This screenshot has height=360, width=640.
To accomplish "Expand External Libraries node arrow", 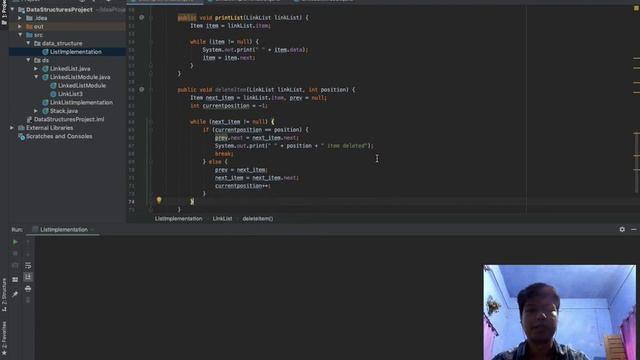I will (12, 128).
